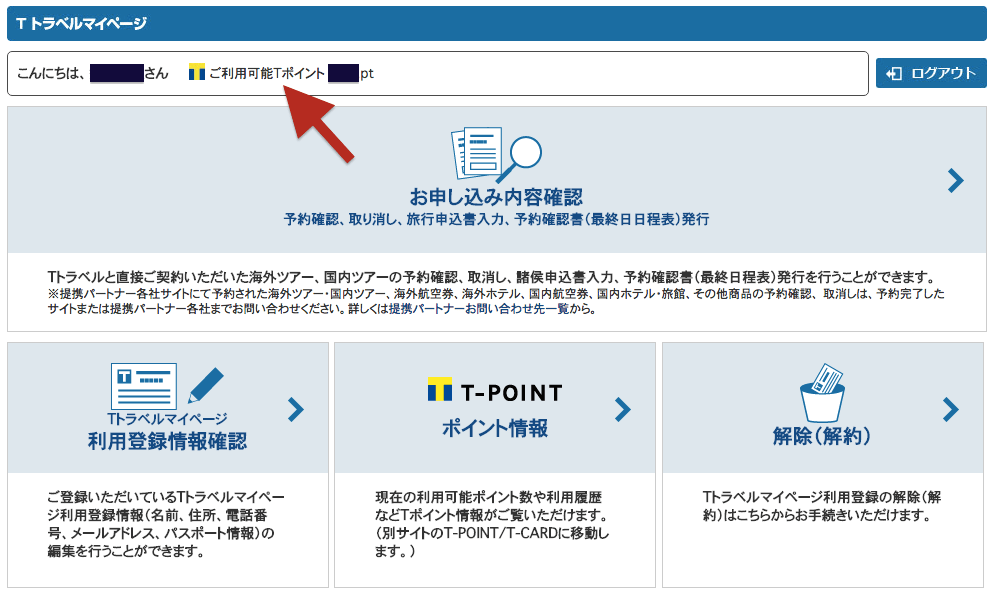
Task: Click the trash bin cancellation icon
Action: click(x=822, y=393)
